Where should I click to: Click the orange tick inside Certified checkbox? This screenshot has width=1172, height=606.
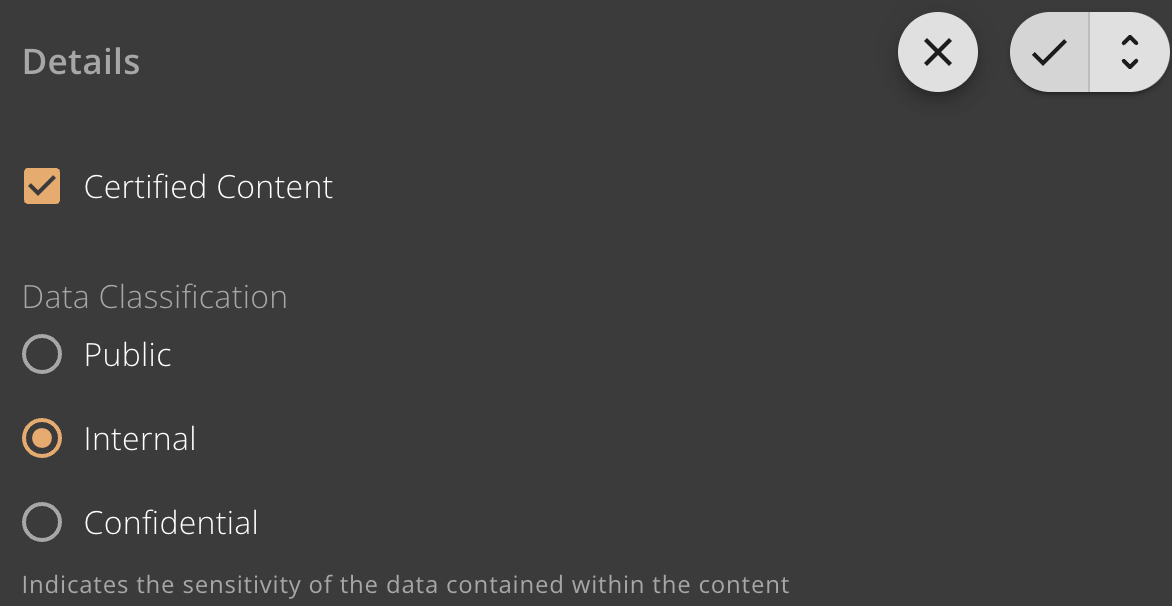point(42,186)
